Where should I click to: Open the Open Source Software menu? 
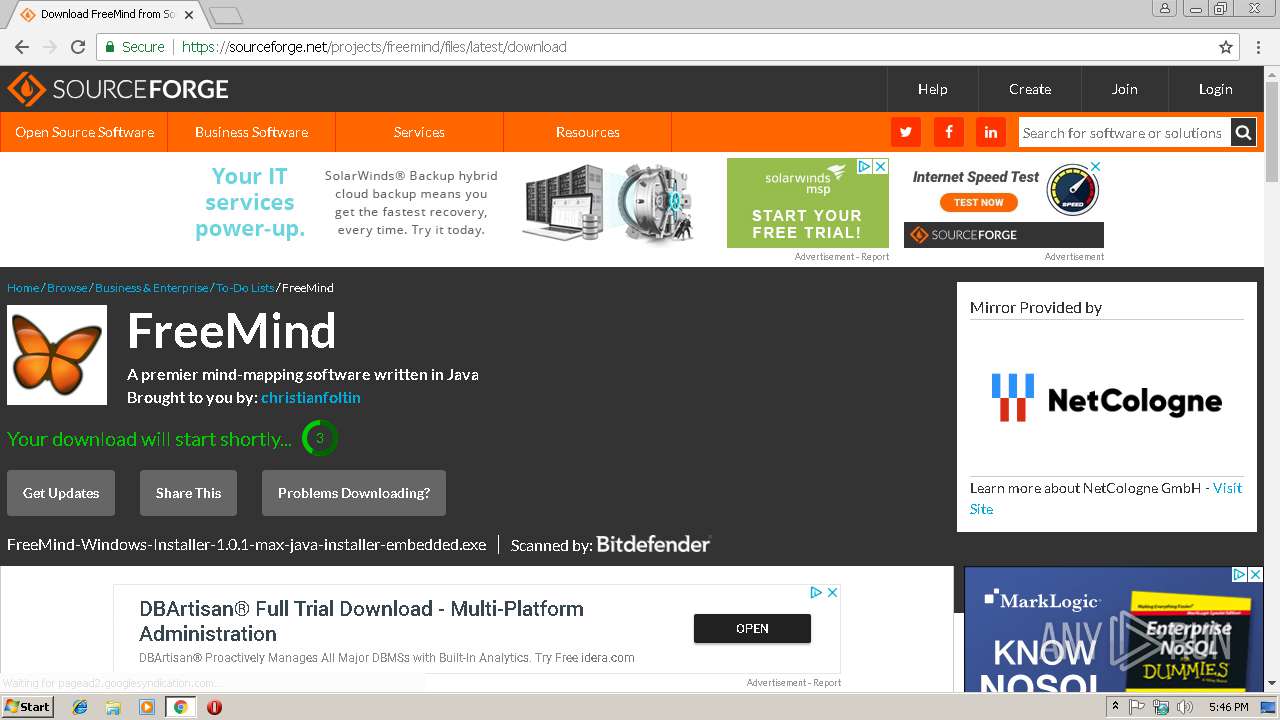[x=84, y=132]
